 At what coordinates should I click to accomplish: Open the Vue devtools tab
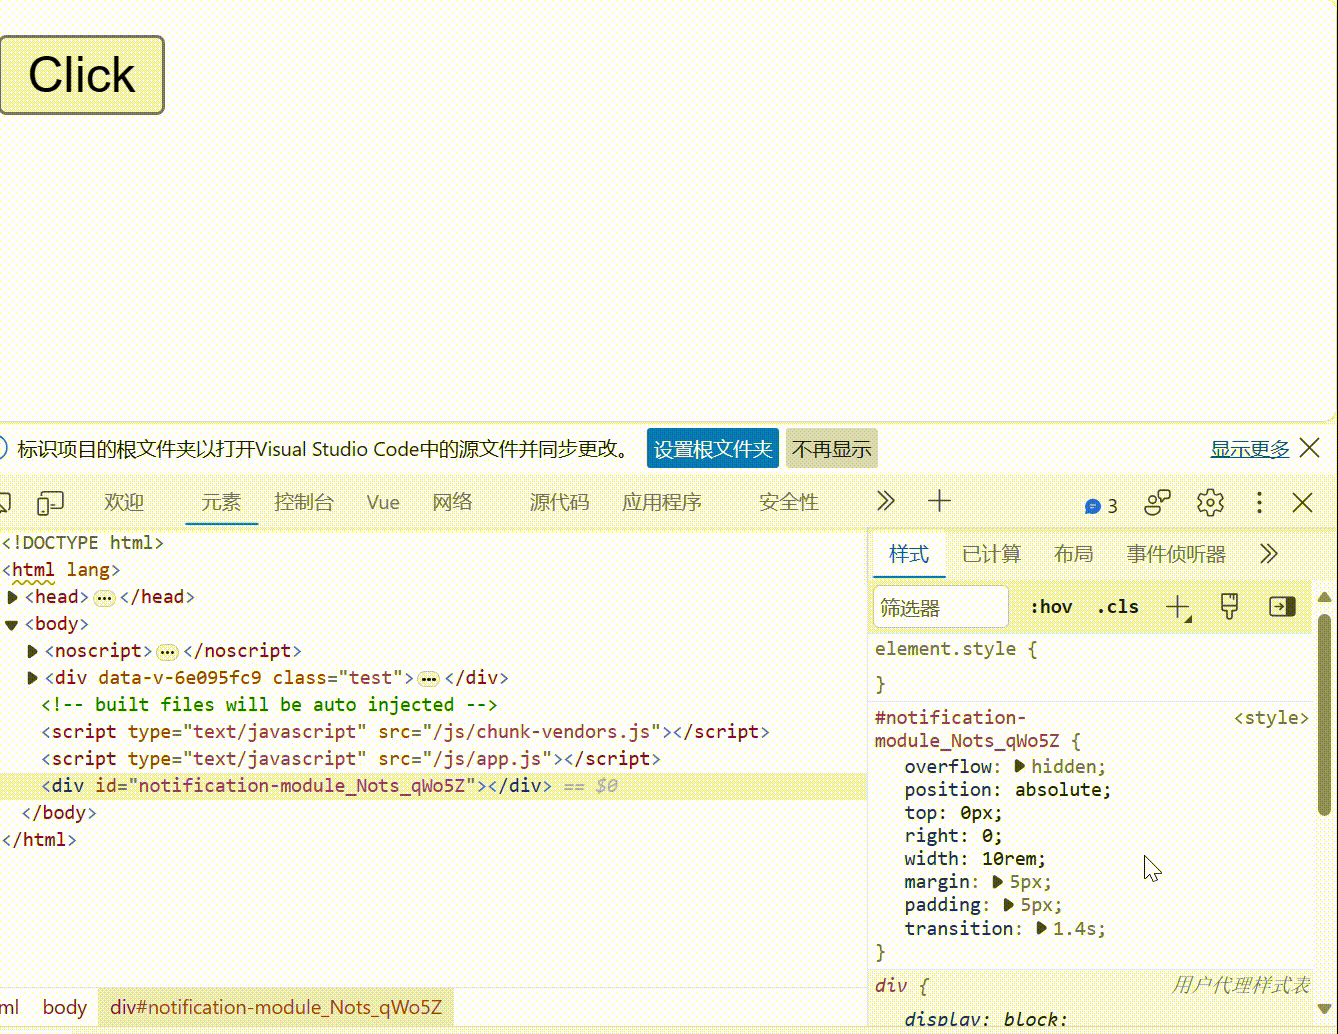pyautogui.click(x=383, y=502)
